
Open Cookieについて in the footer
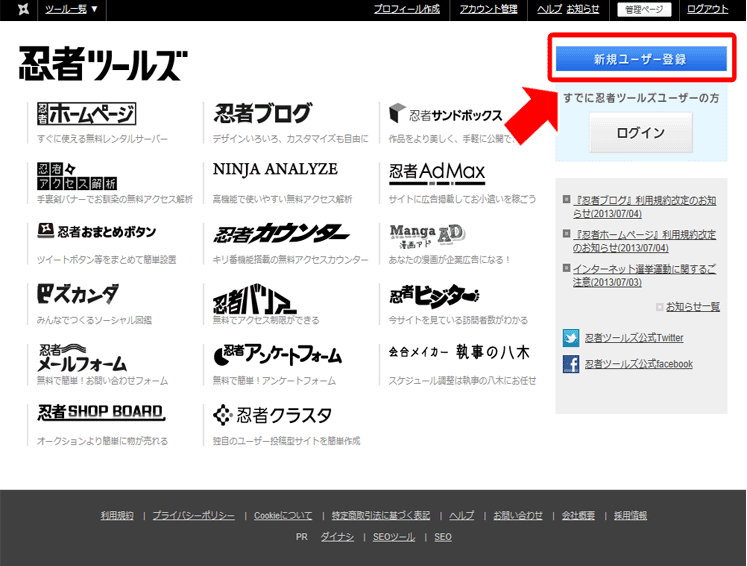coord(283,515)
